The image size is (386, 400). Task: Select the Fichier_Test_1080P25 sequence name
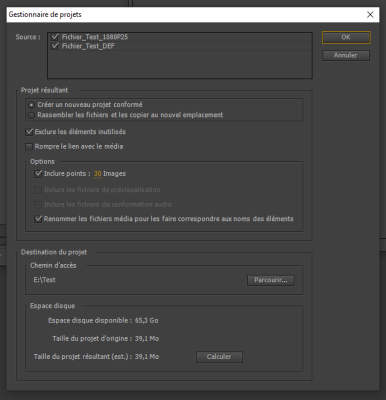[95, 37]
